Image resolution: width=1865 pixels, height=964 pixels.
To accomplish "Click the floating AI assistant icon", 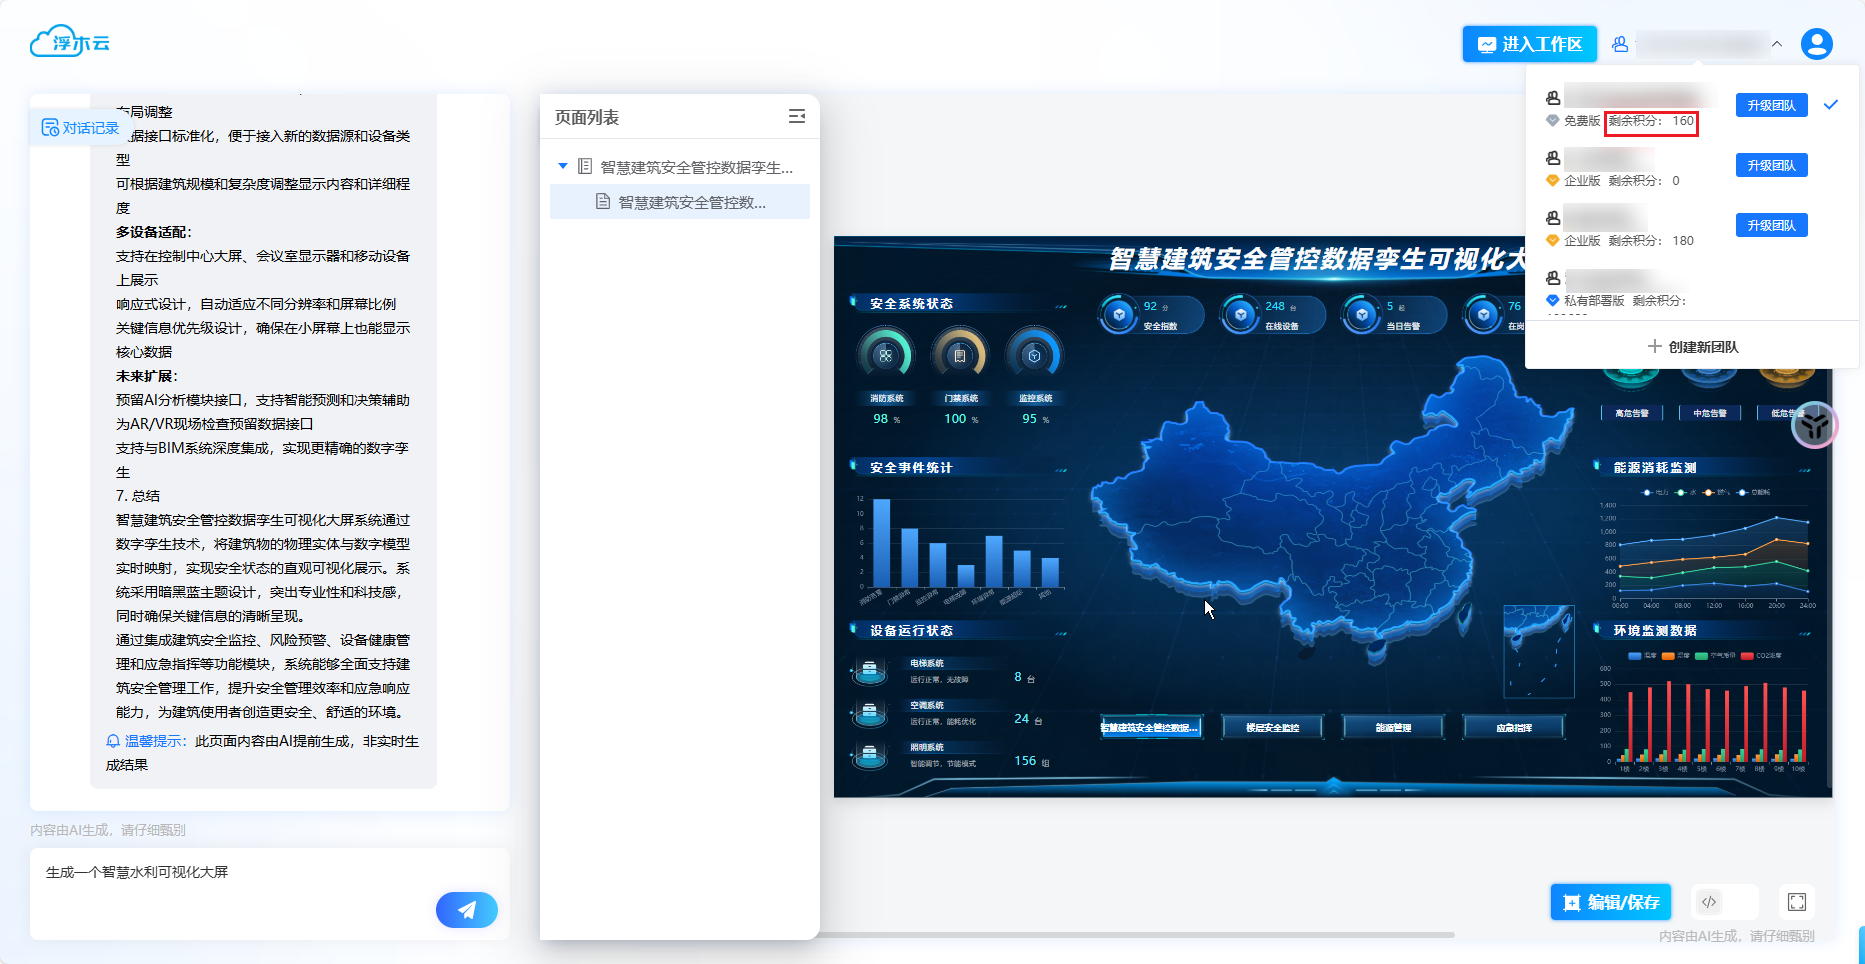I will click(x=1814, y=426).
